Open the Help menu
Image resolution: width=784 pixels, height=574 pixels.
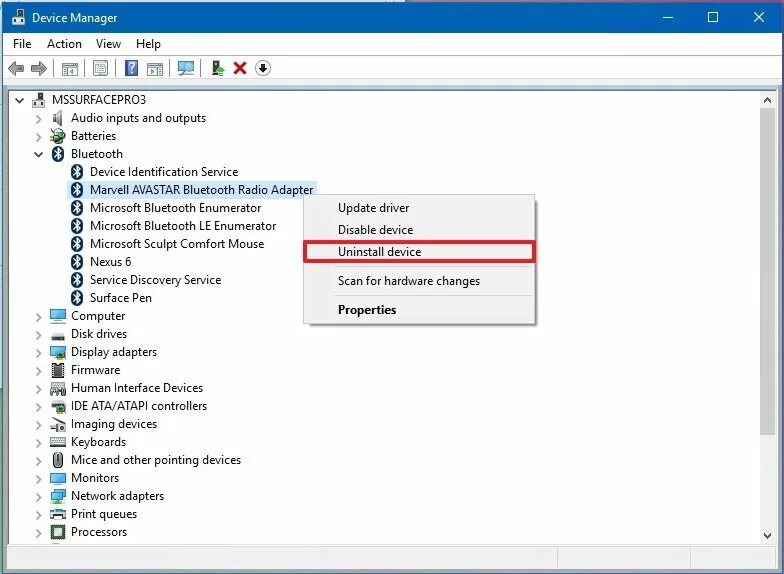[148, 44]
